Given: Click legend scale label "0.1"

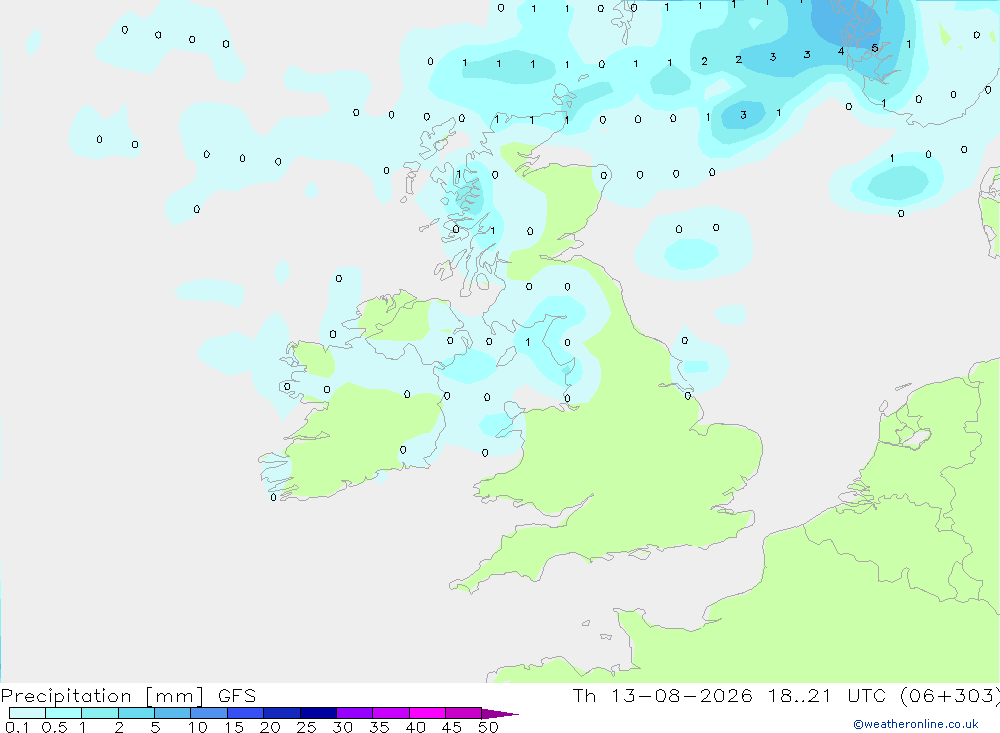Looking at the screenshot, I should 17,727.
